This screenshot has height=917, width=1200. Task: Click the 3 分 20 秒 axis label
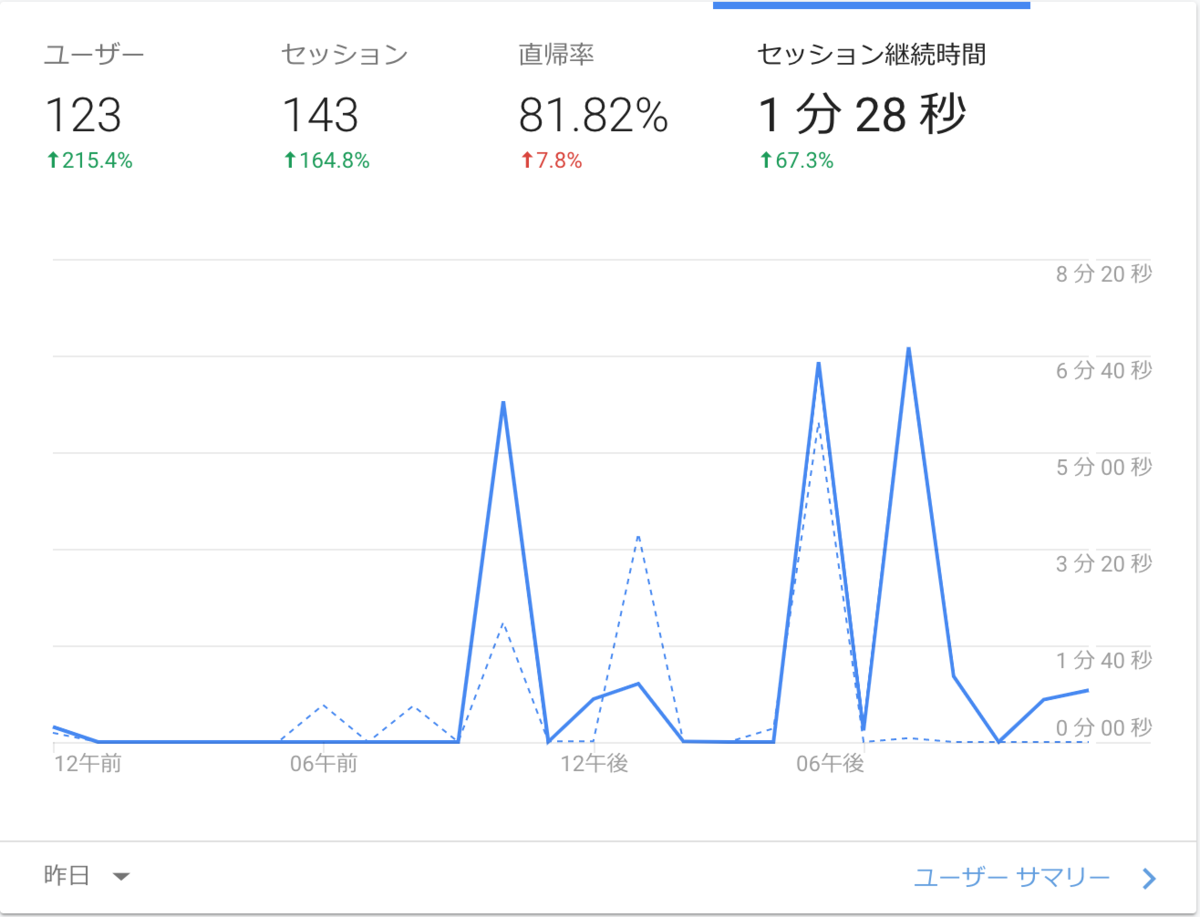1104,564
